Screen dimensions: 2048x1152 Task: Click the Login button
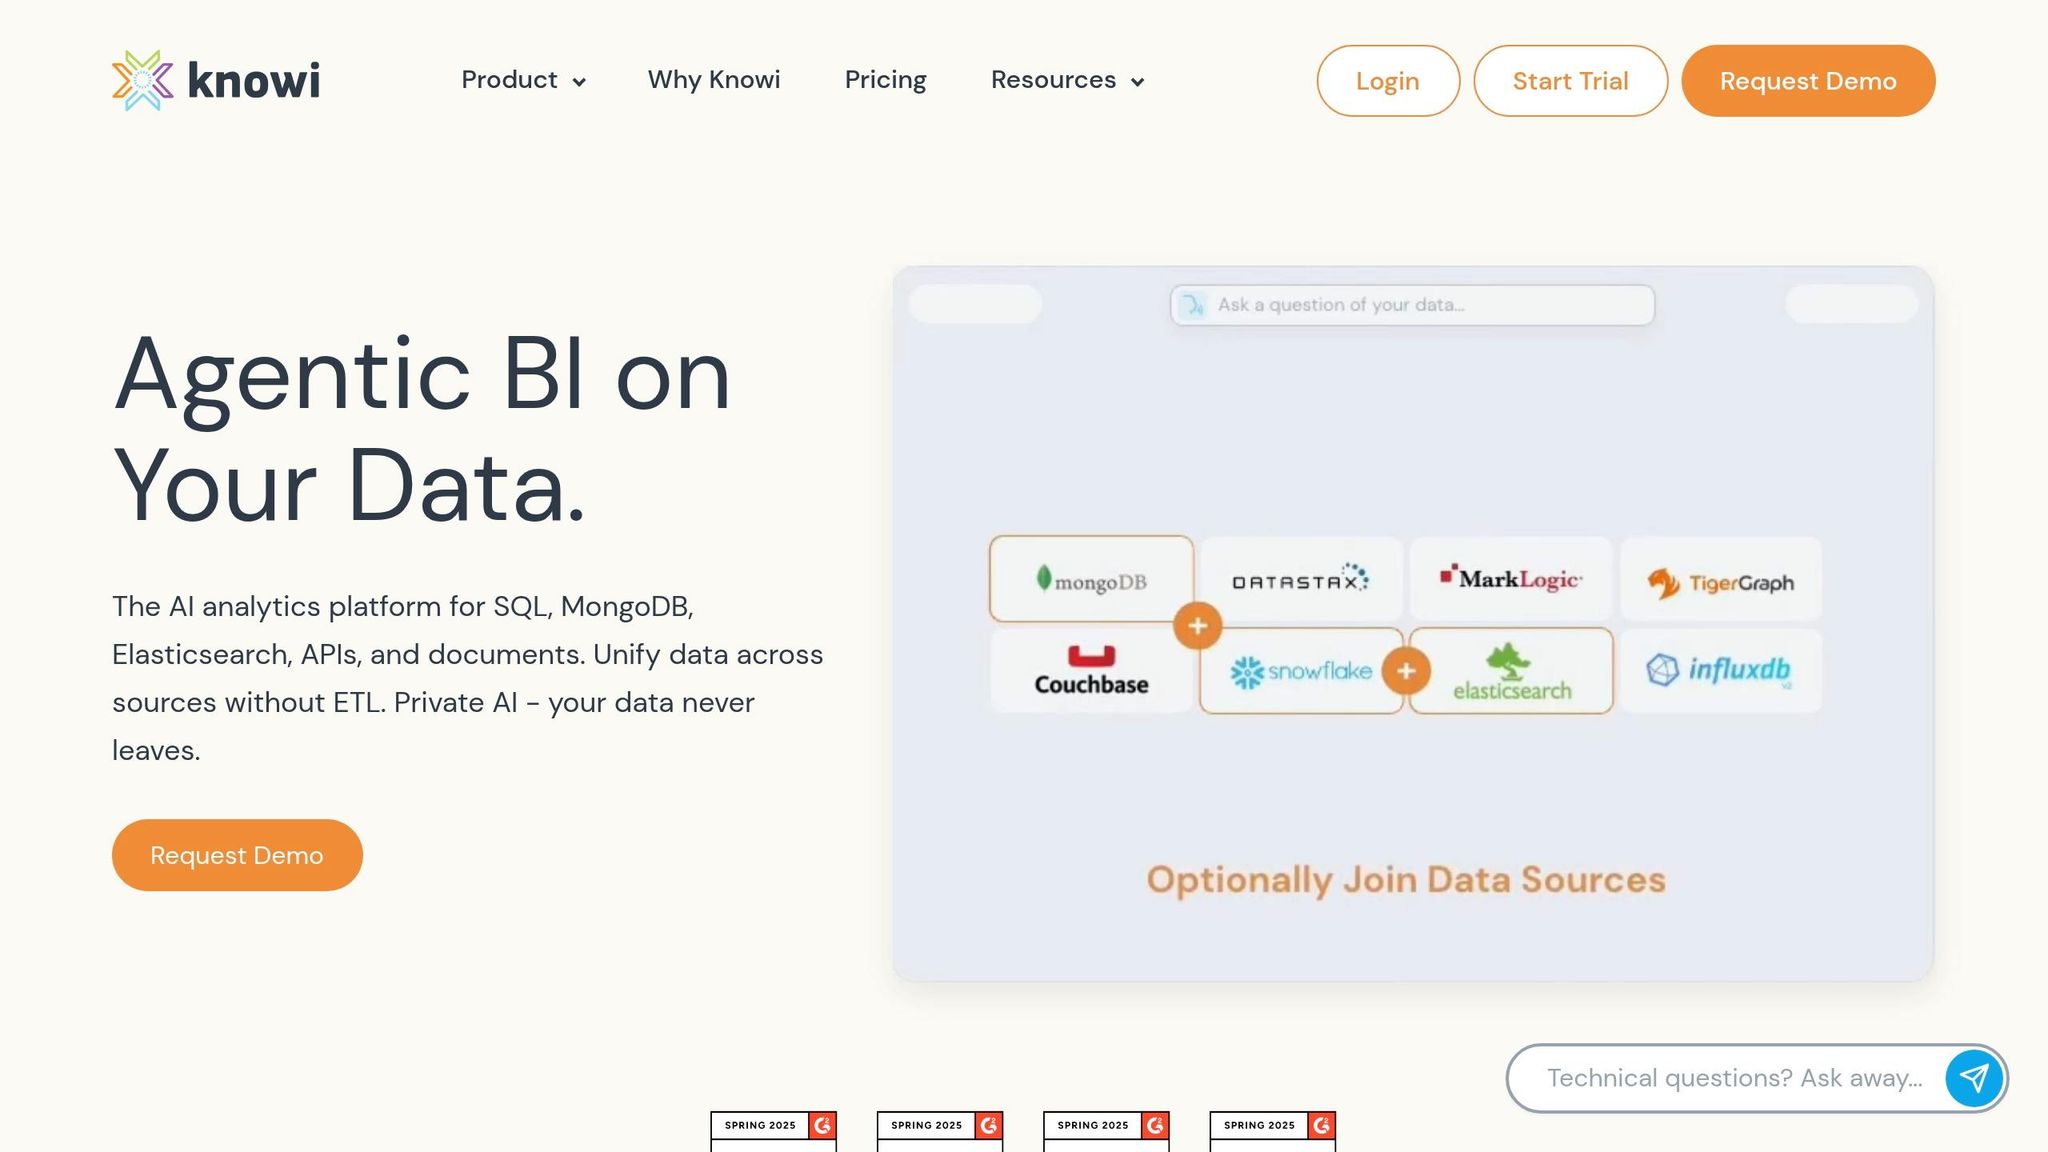click(x=1387, y=81)
